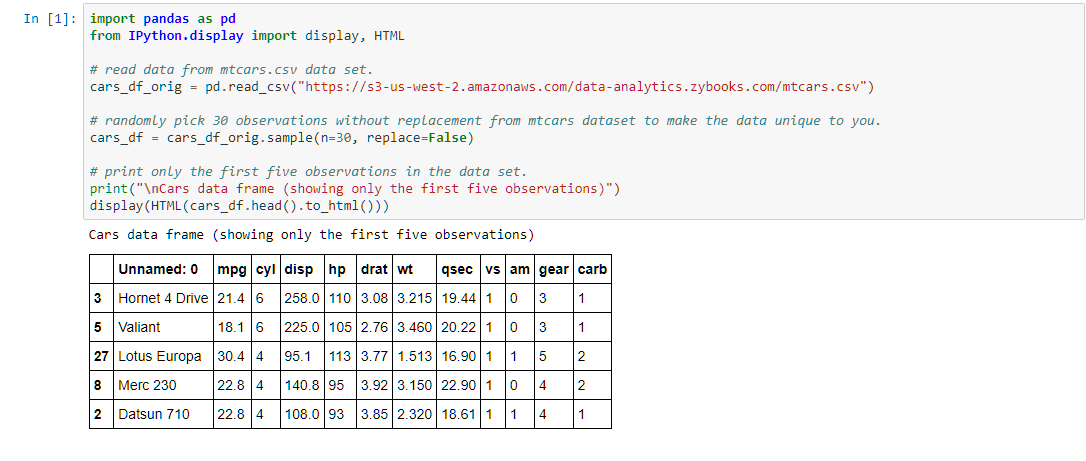The width and height of the screenshot is (1086, 461).
Task: Click the wt value 3.150
Action: [414, 386]
